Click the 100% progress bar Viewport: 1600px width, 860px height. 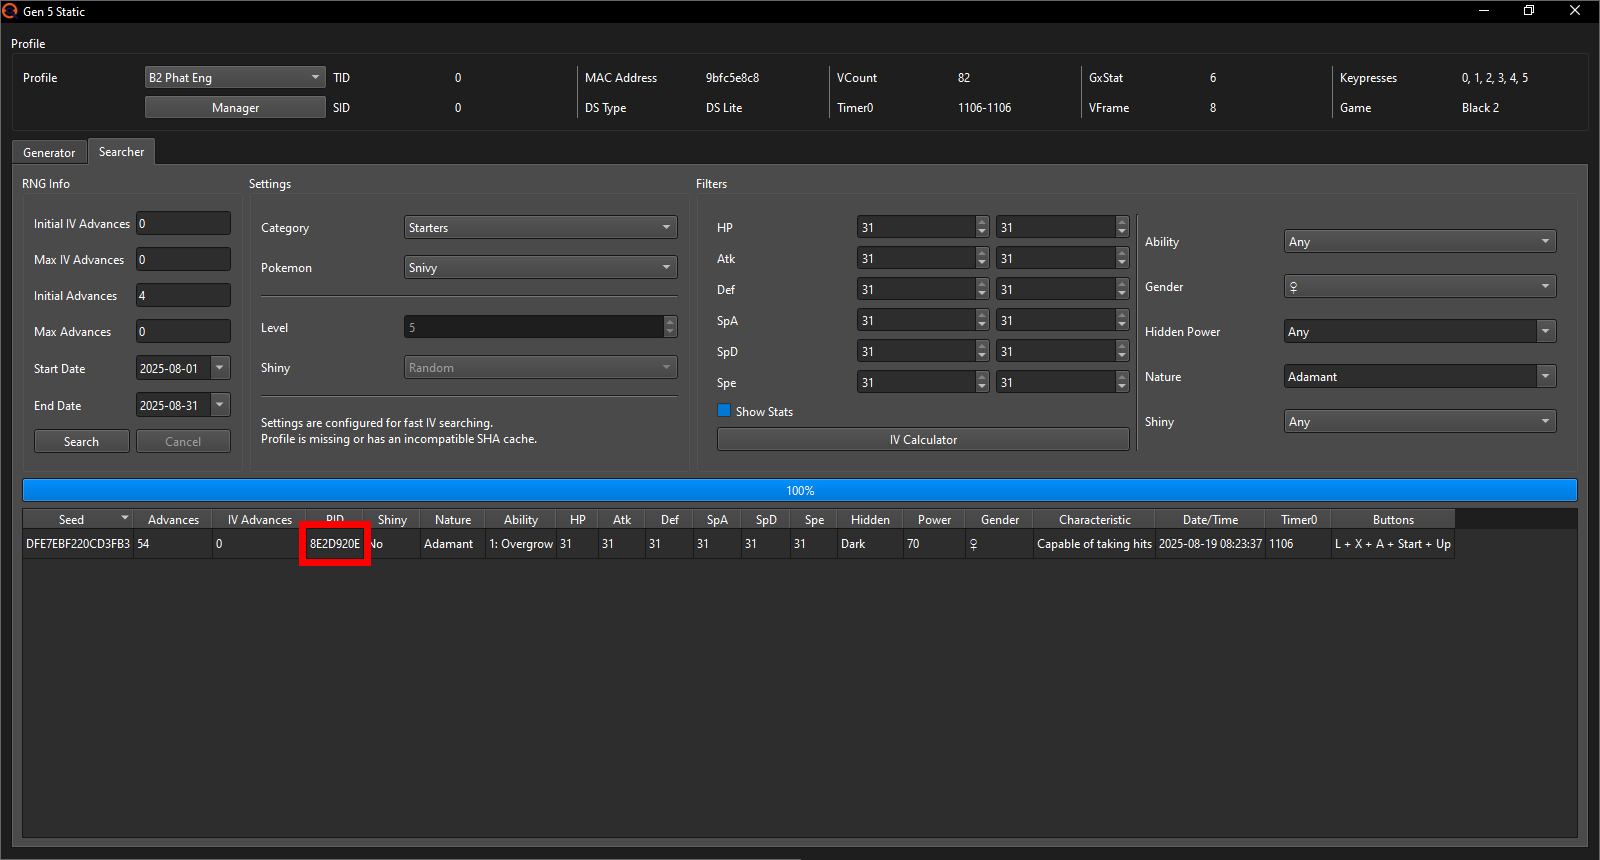pos(799,490)
